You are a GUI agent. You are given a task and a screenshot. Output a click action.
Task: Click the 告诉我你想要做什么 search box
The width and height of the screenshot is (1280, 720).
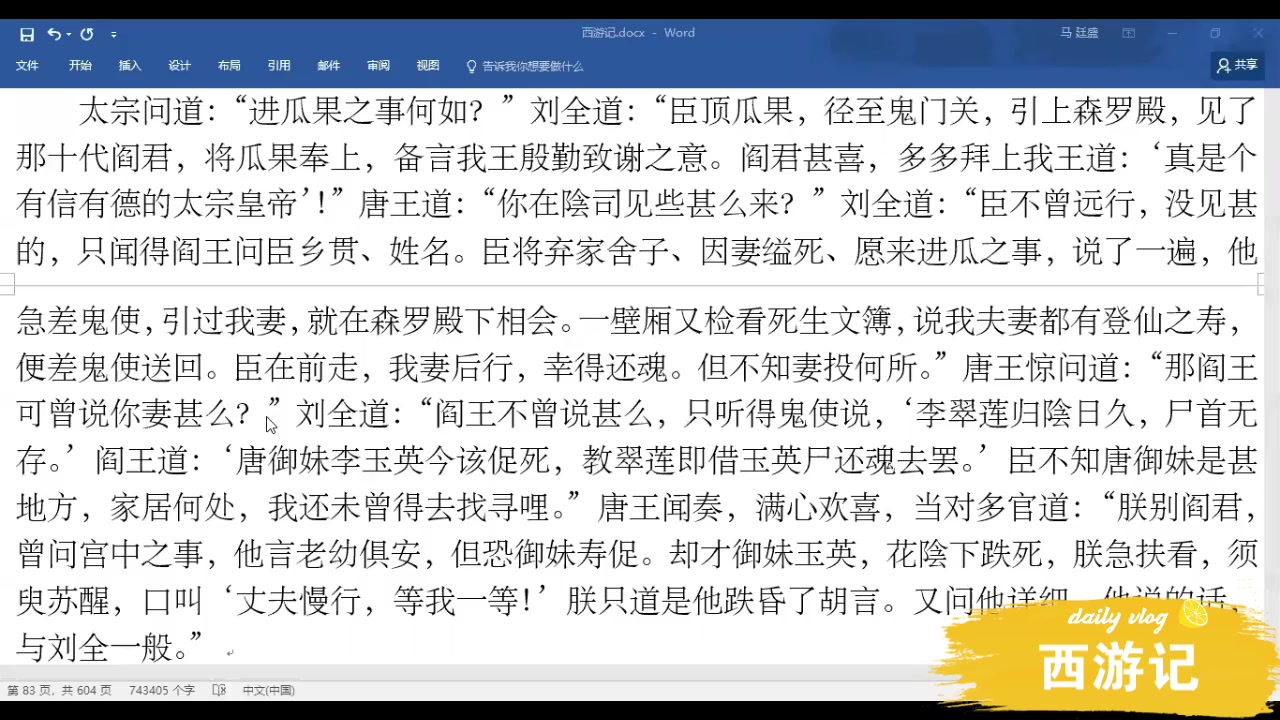click(532, 66)
